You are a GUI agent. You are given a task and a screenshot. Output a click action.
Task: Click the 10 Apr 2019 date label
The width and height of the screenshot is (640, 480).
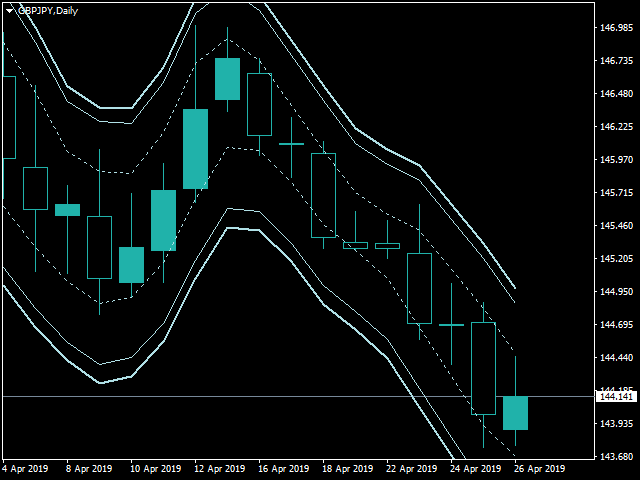156,469
